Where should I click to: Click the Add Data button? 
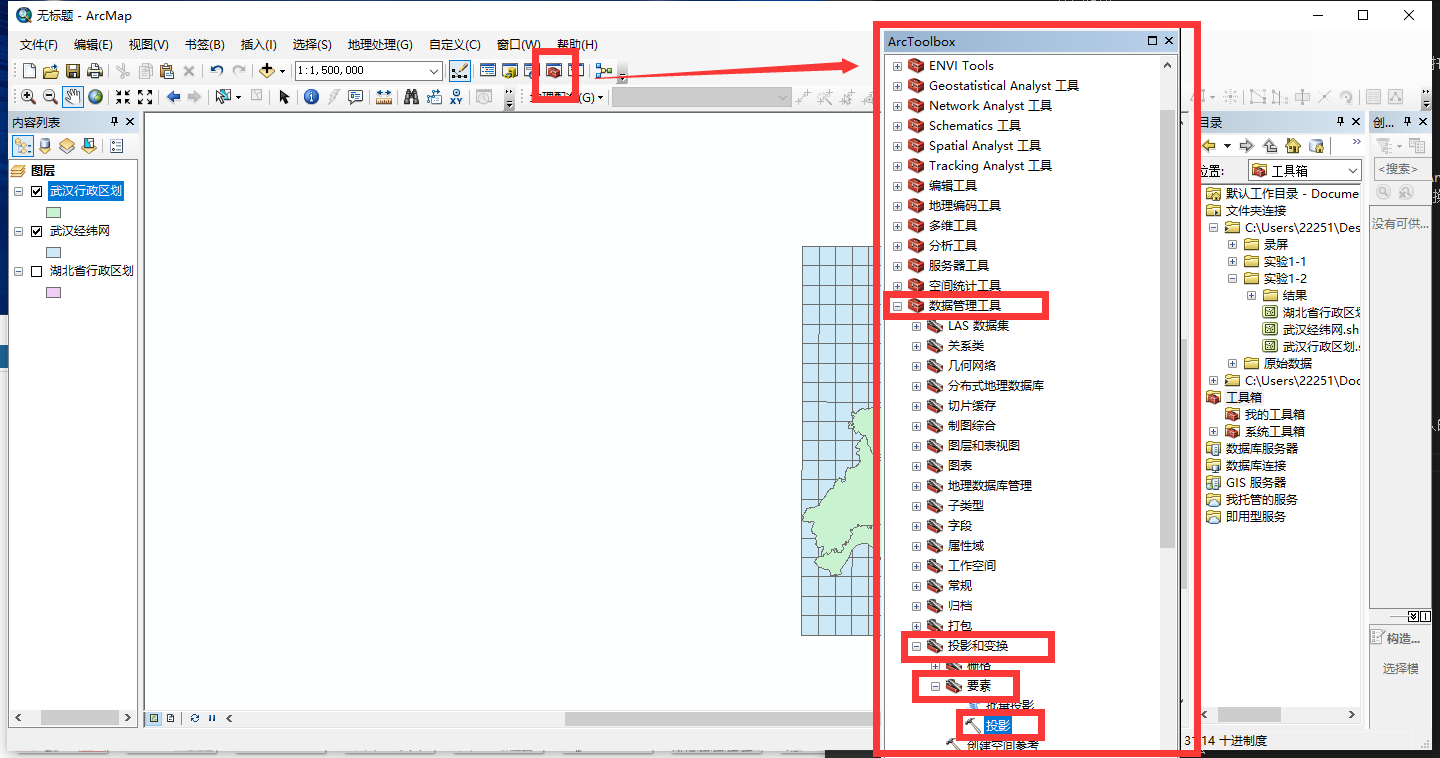pos(266,71)
